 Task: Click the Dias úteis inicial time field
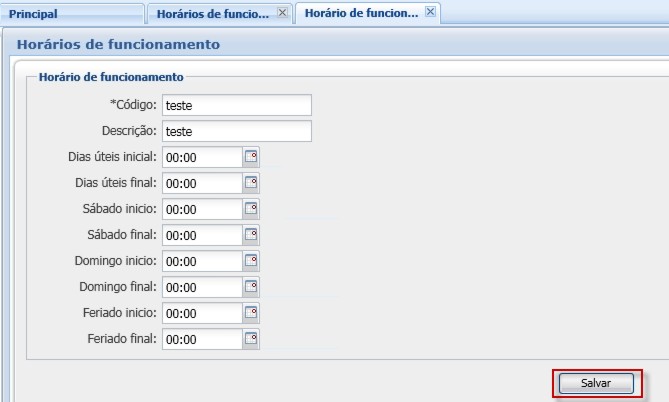[201, 157]
